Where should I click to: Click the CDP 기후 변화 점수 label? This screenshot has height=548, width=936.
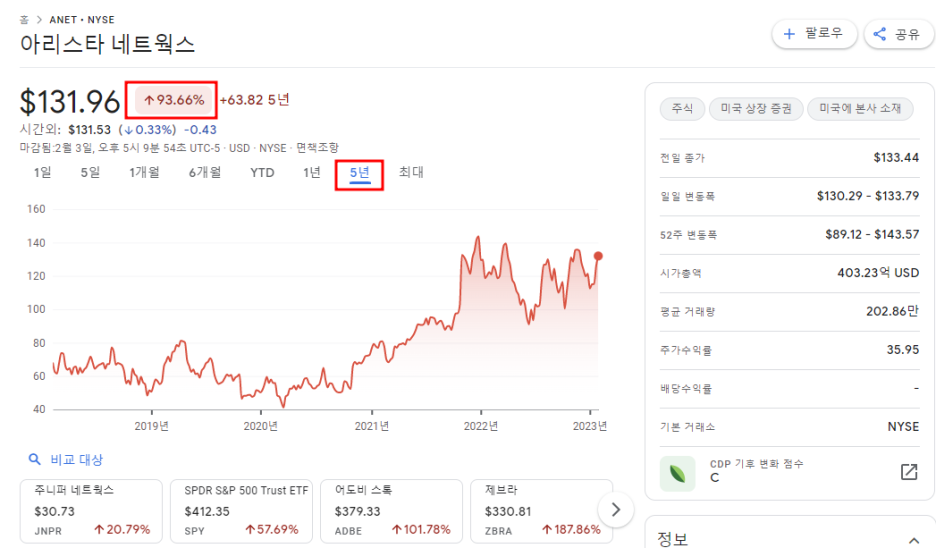tap(756, 464)
